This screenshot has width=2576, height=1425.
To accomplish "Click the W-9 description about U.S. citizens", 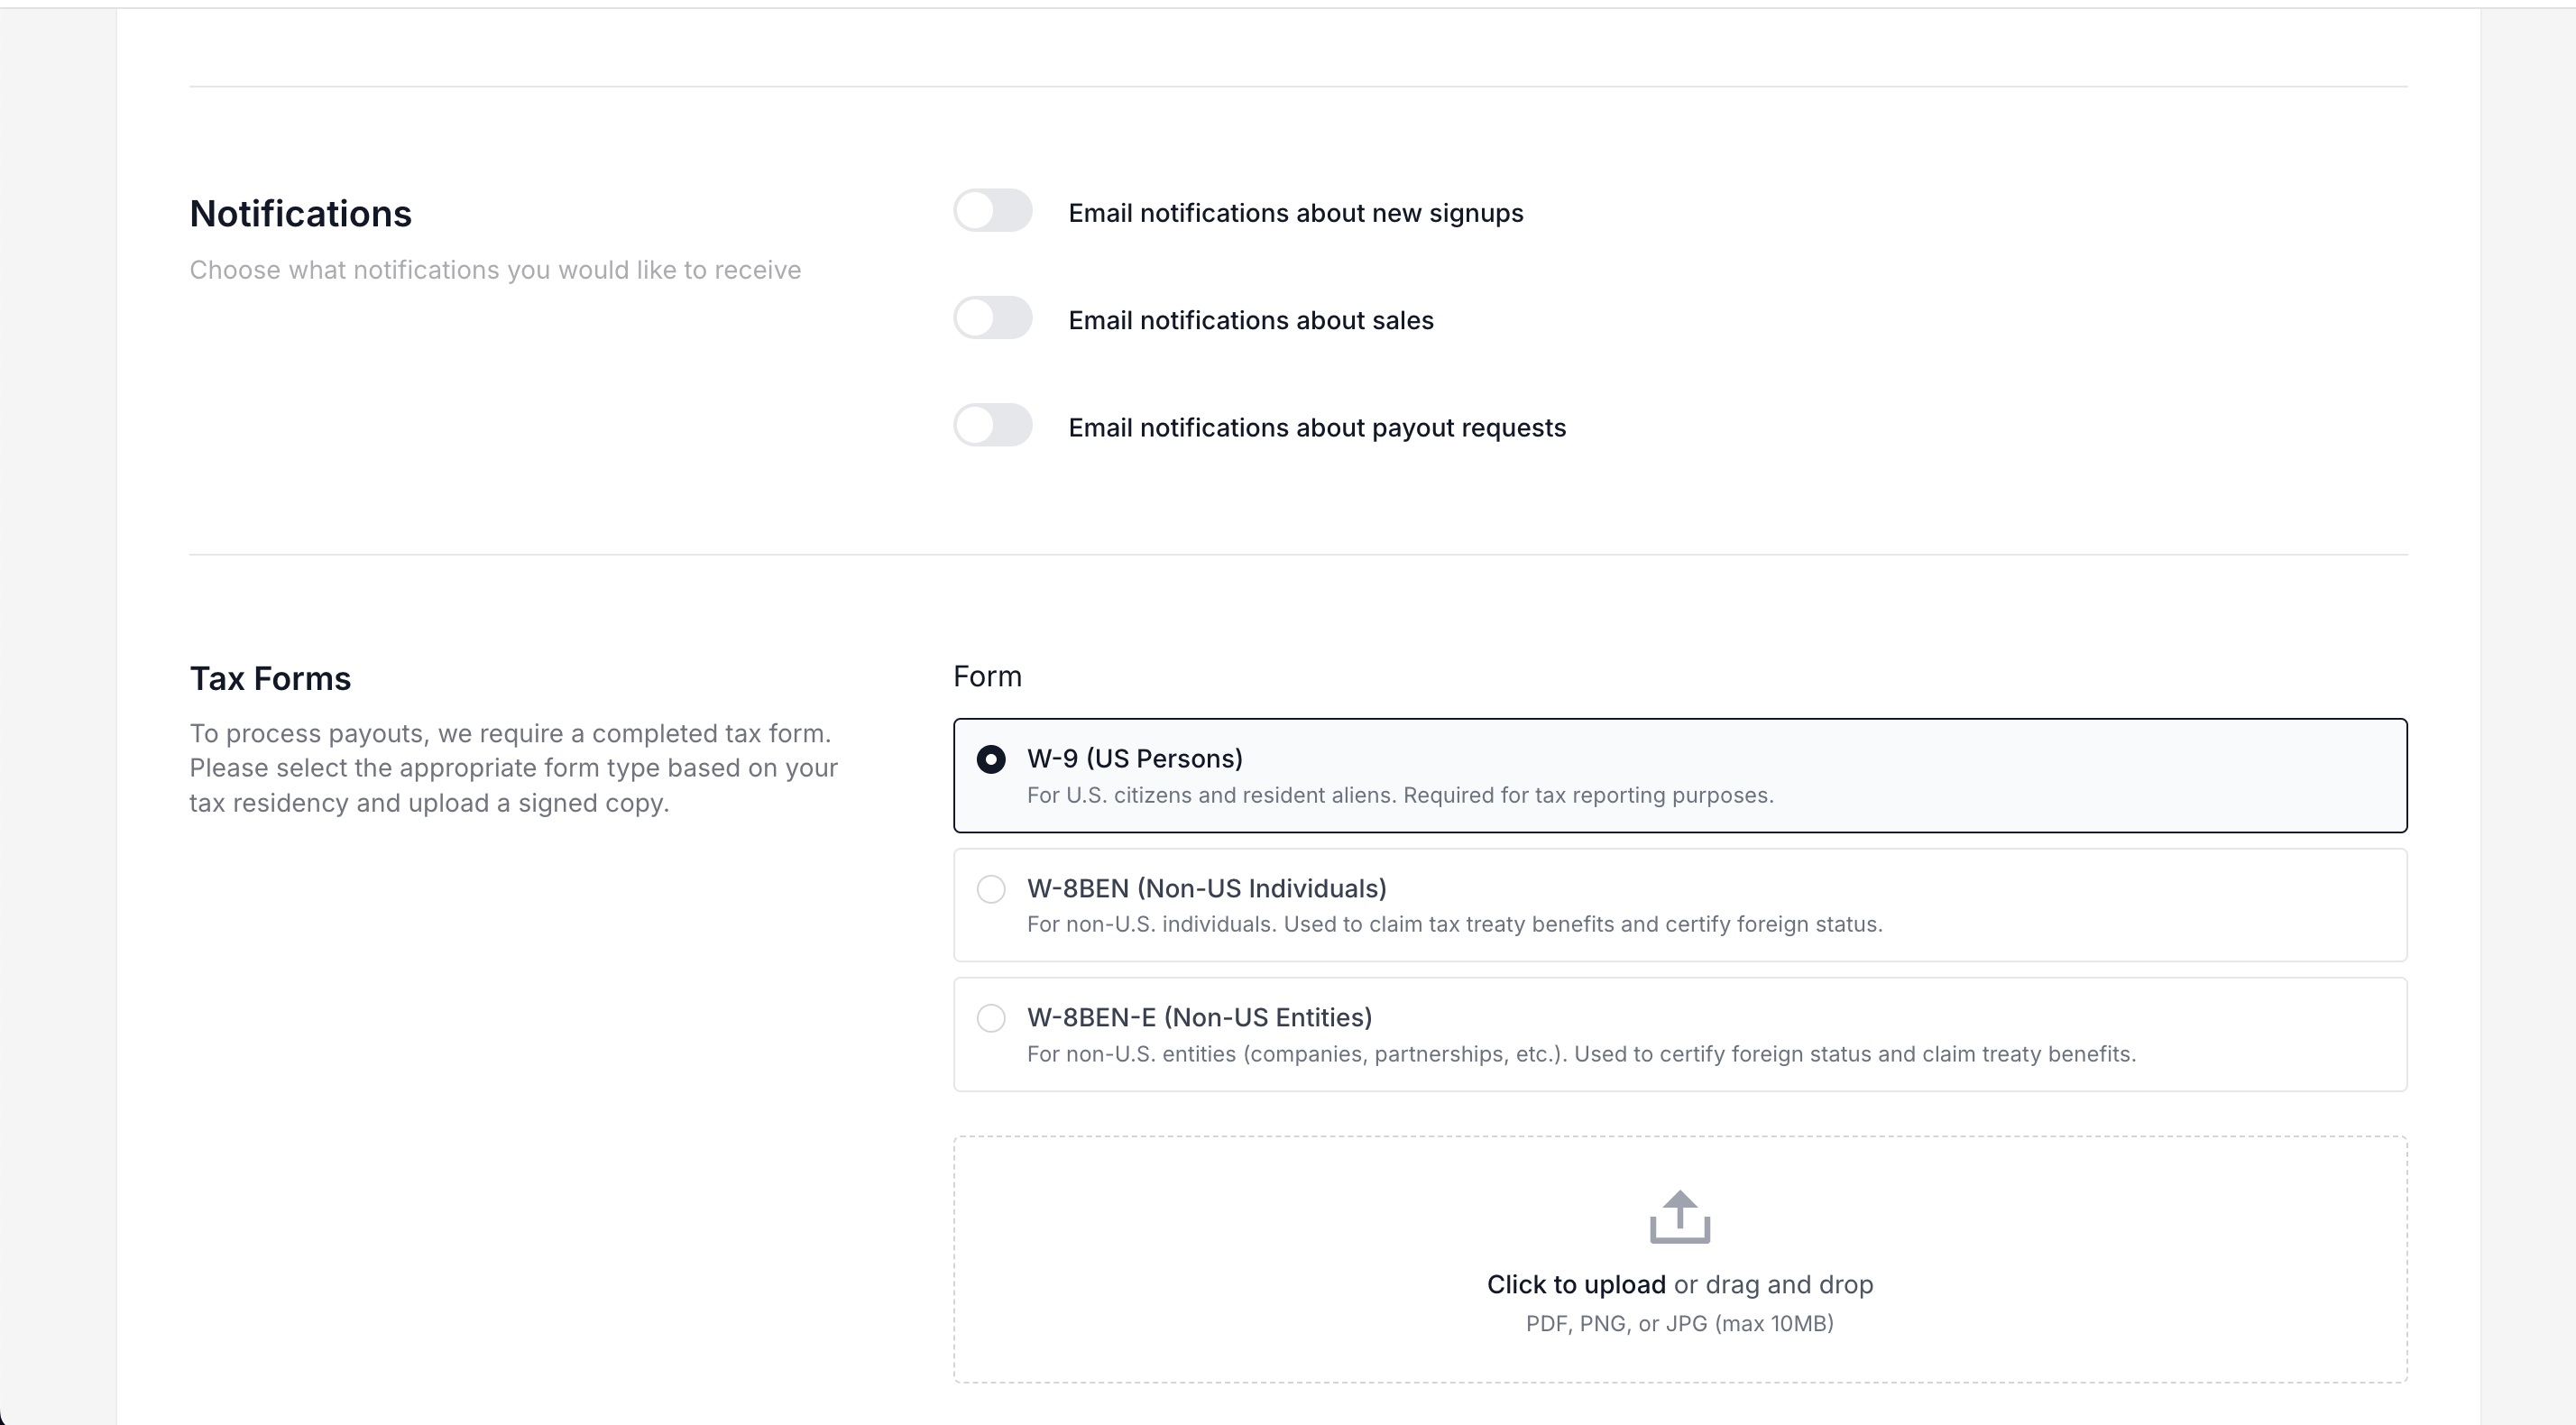I will [1400, 795].
